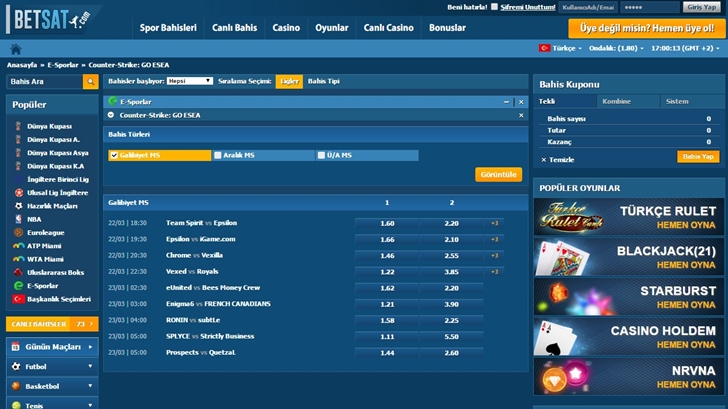Open the CANLI BAHİSLER 73 button
The width and height of the screenshot is (728, 409).
52,324
